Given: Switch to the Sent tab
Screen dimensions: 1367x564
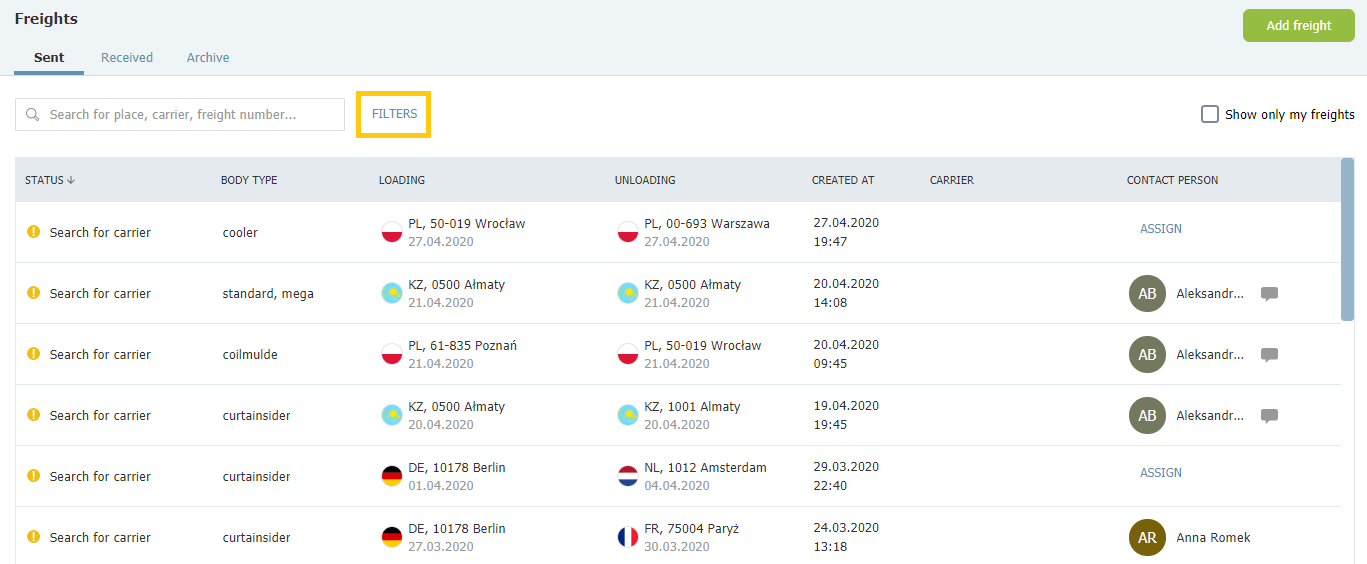Looking at the screenshot, I should [49, 58].
